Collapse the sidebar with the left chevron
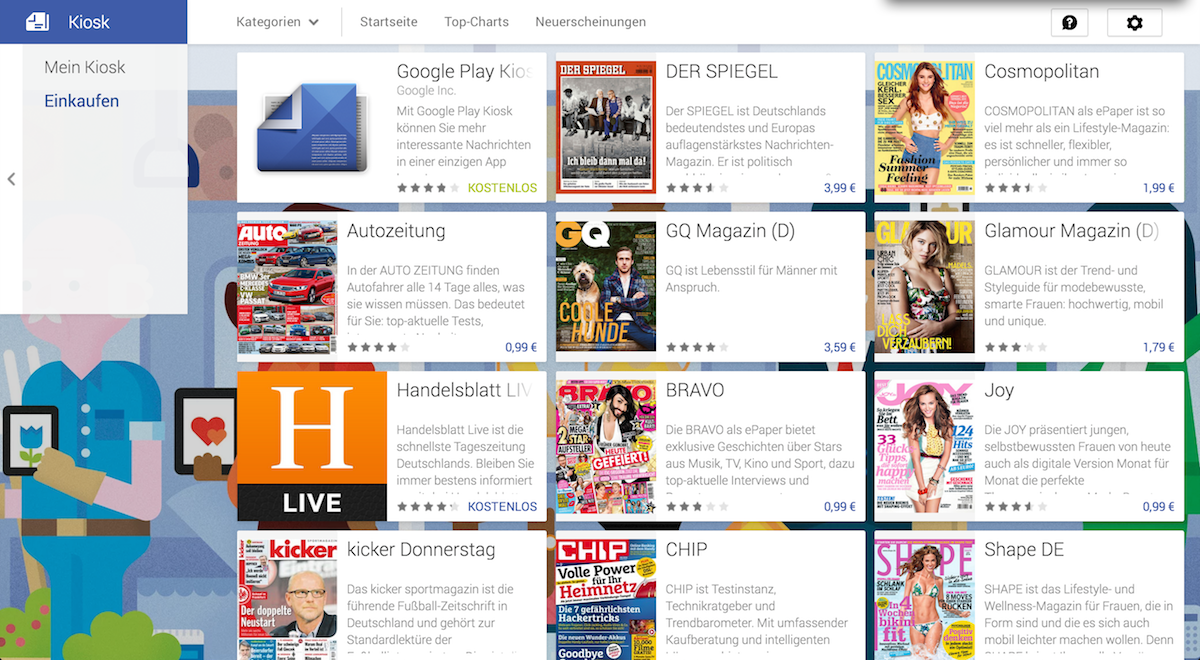This screenshot has height=660, width=1200. [11, 179]
